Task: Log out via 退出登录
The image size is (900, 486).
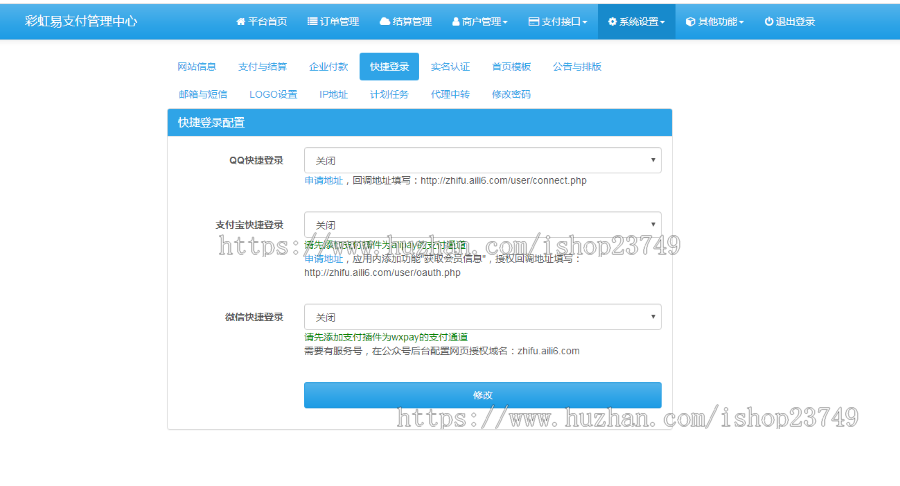Action: pyautogui.click(x=790, y=22)
